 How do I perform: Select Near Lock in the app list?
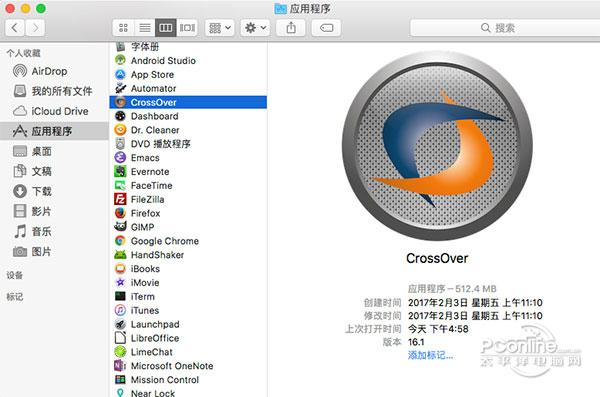pos(188,392)
